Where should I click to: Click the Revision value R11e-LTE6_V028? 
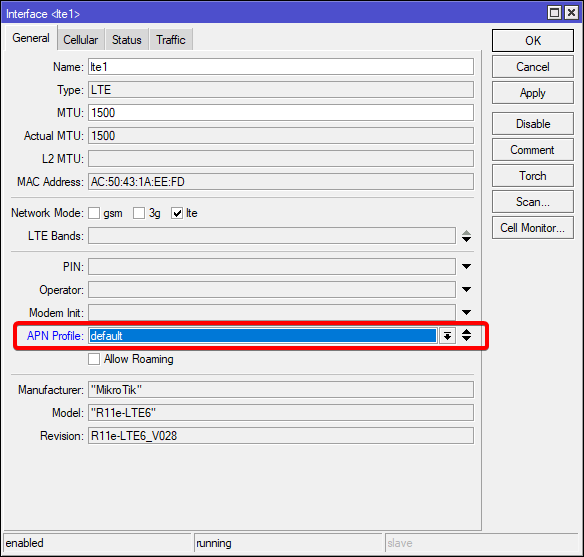(x=281, y=436)
